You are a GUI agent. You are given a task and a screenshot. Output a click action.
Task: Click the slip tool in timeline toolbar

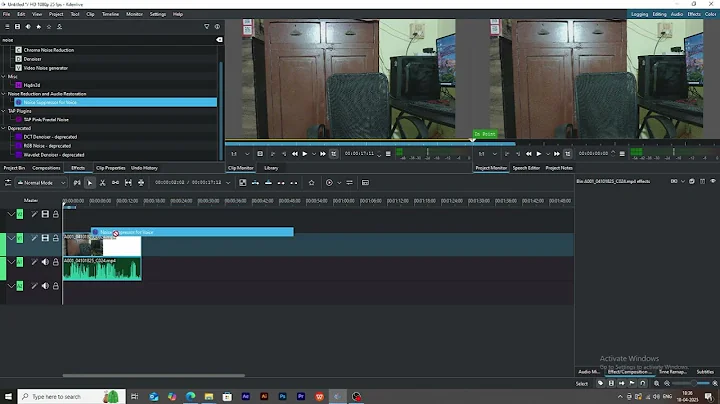click(x=128, y=183)
